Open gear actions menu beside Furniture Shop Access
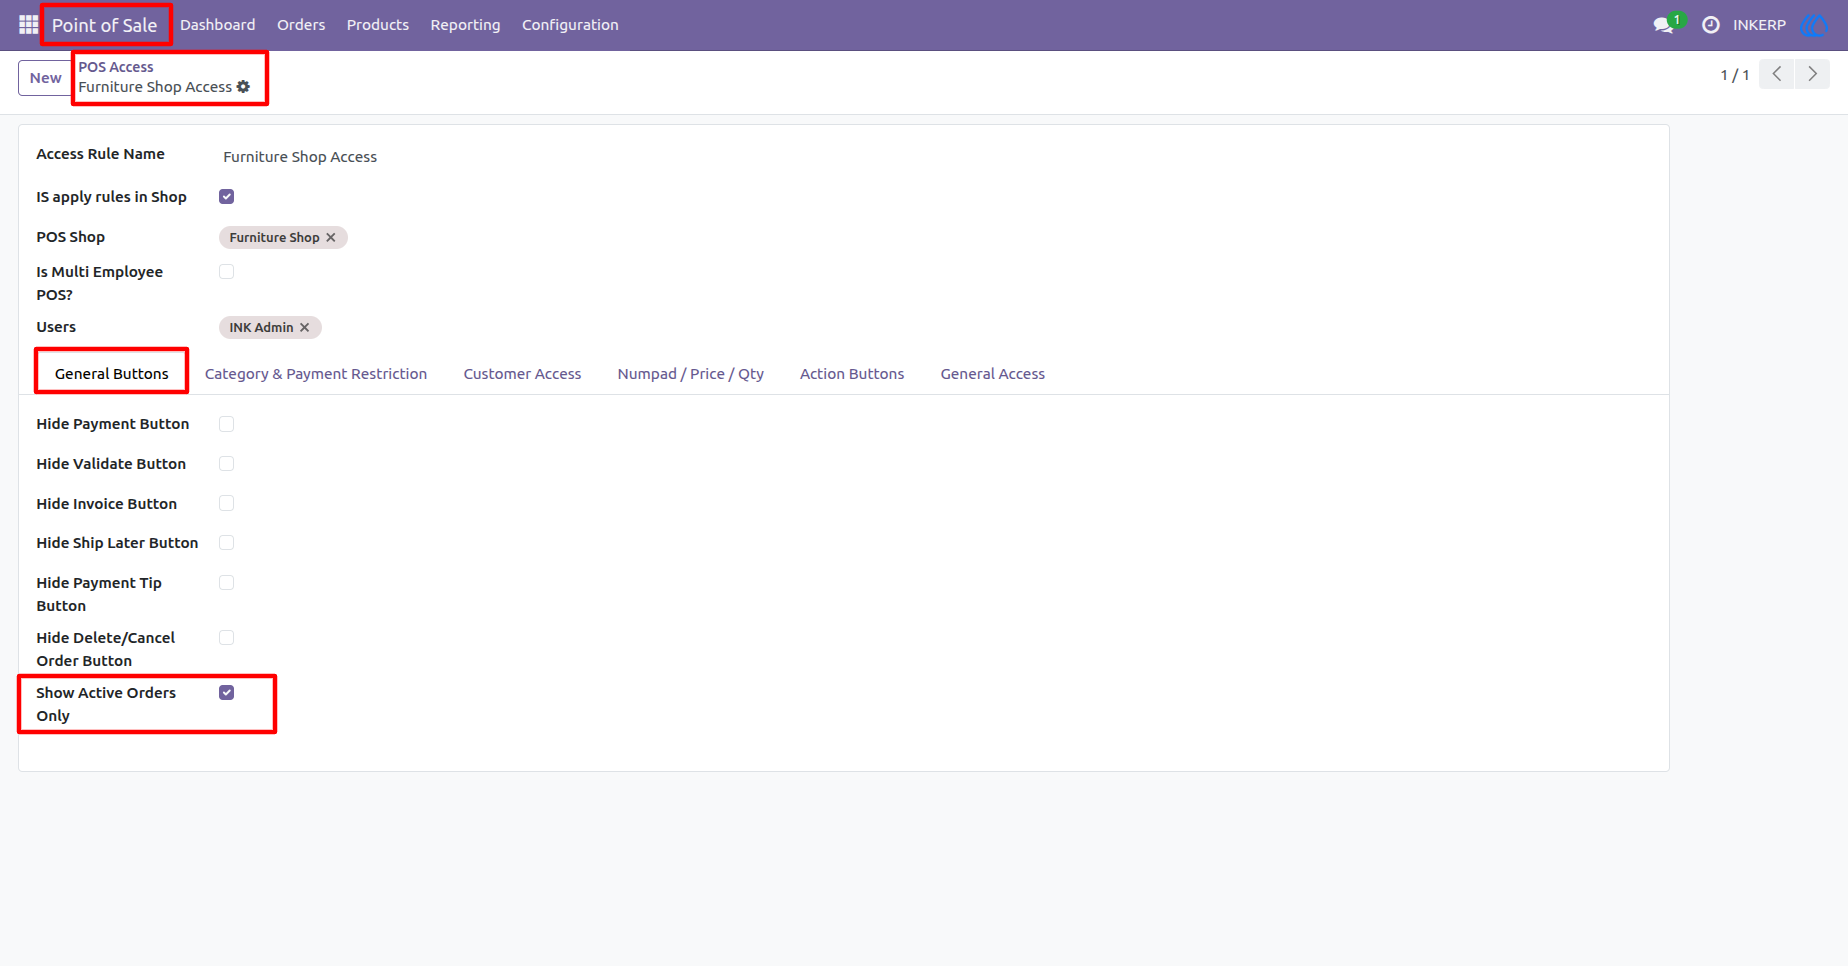The image size is (1848, 966). coord(243,87)
